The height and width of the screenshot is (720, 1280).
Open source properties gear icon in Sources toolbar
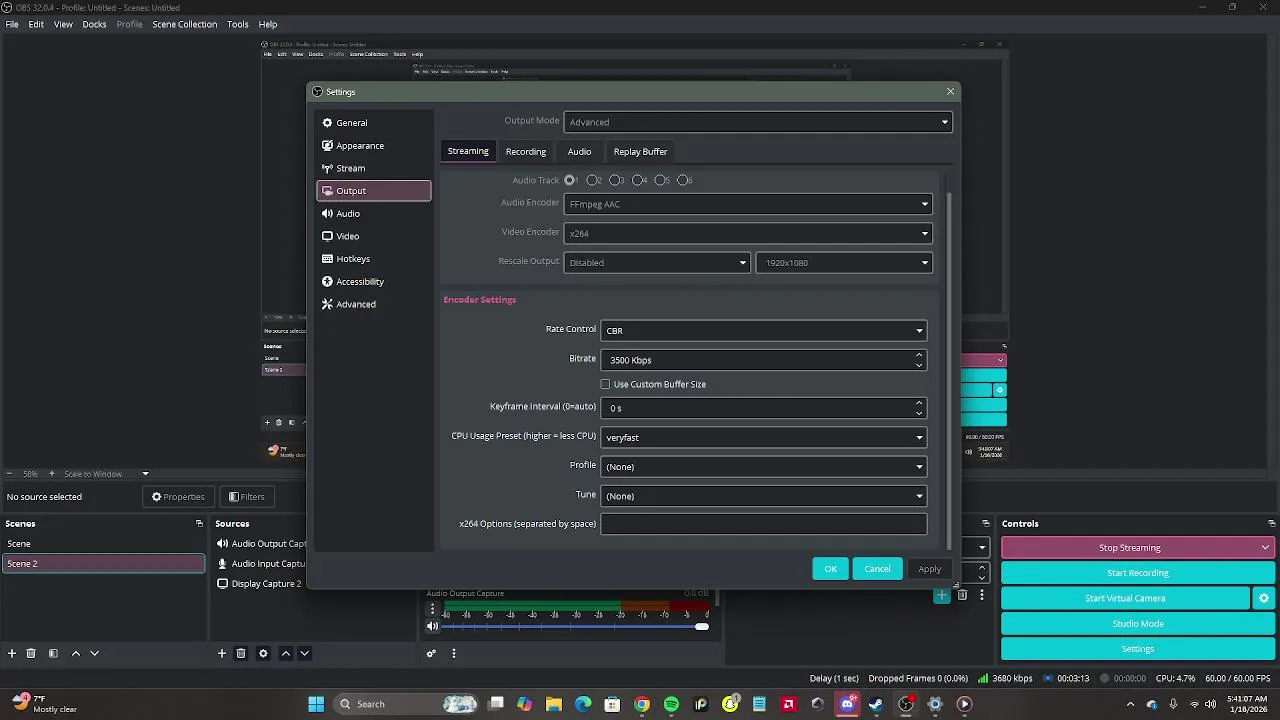point(263,653)
